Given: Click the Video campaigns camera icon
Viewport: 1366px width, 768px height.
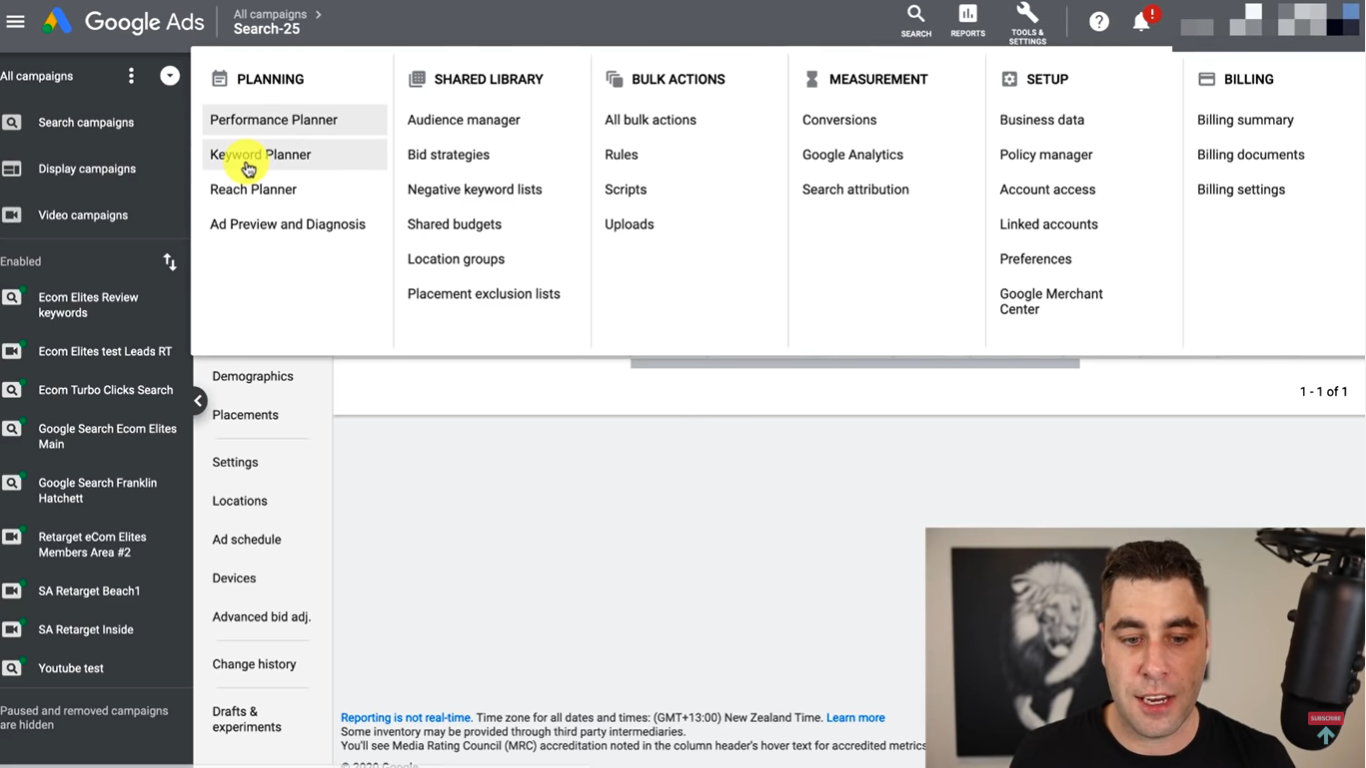Looking at the screenshot, I should tap(12, 215).
